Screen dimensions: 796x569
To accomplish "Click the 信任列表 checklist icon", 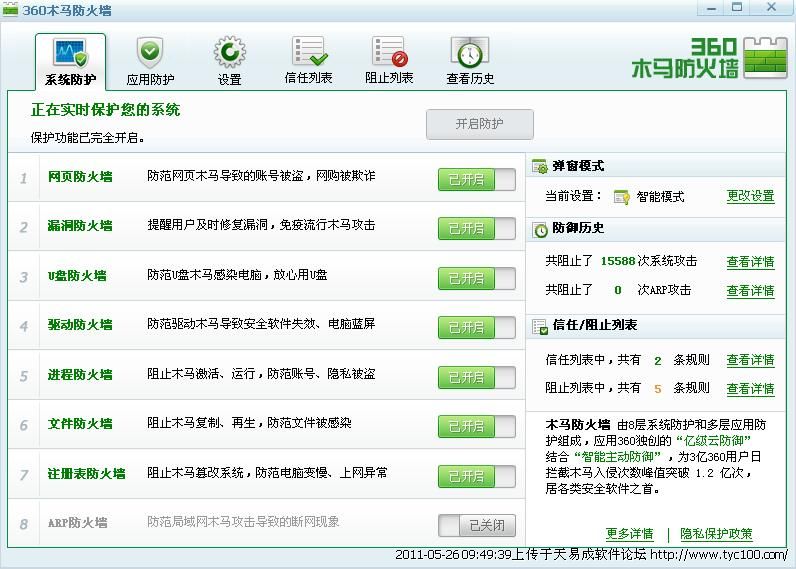I will click(309, 51).
